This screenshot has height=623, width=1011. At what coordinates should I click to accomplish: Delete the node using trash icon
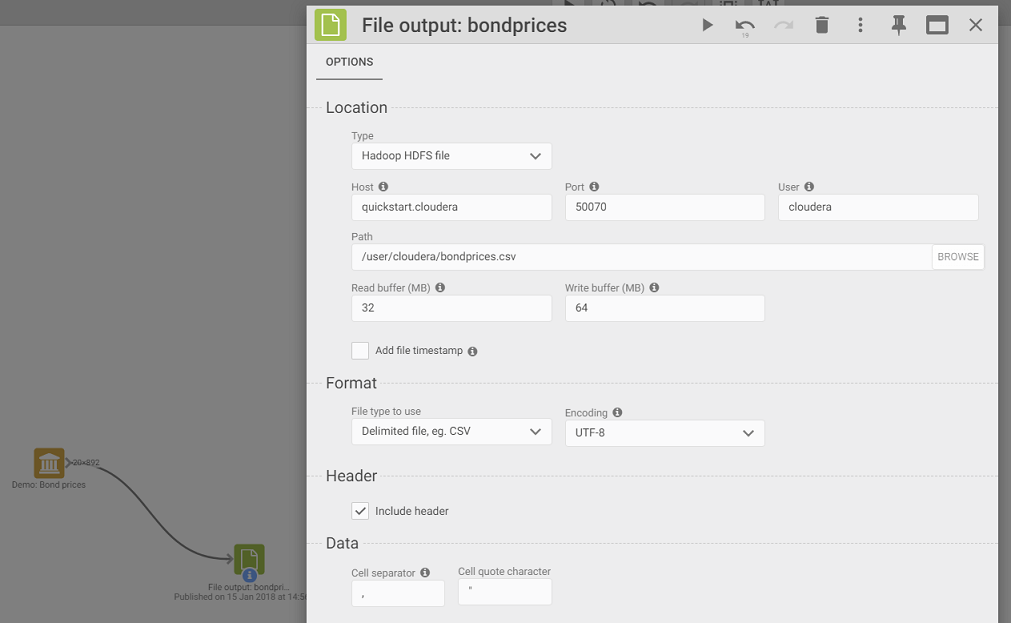coord(822,25)
